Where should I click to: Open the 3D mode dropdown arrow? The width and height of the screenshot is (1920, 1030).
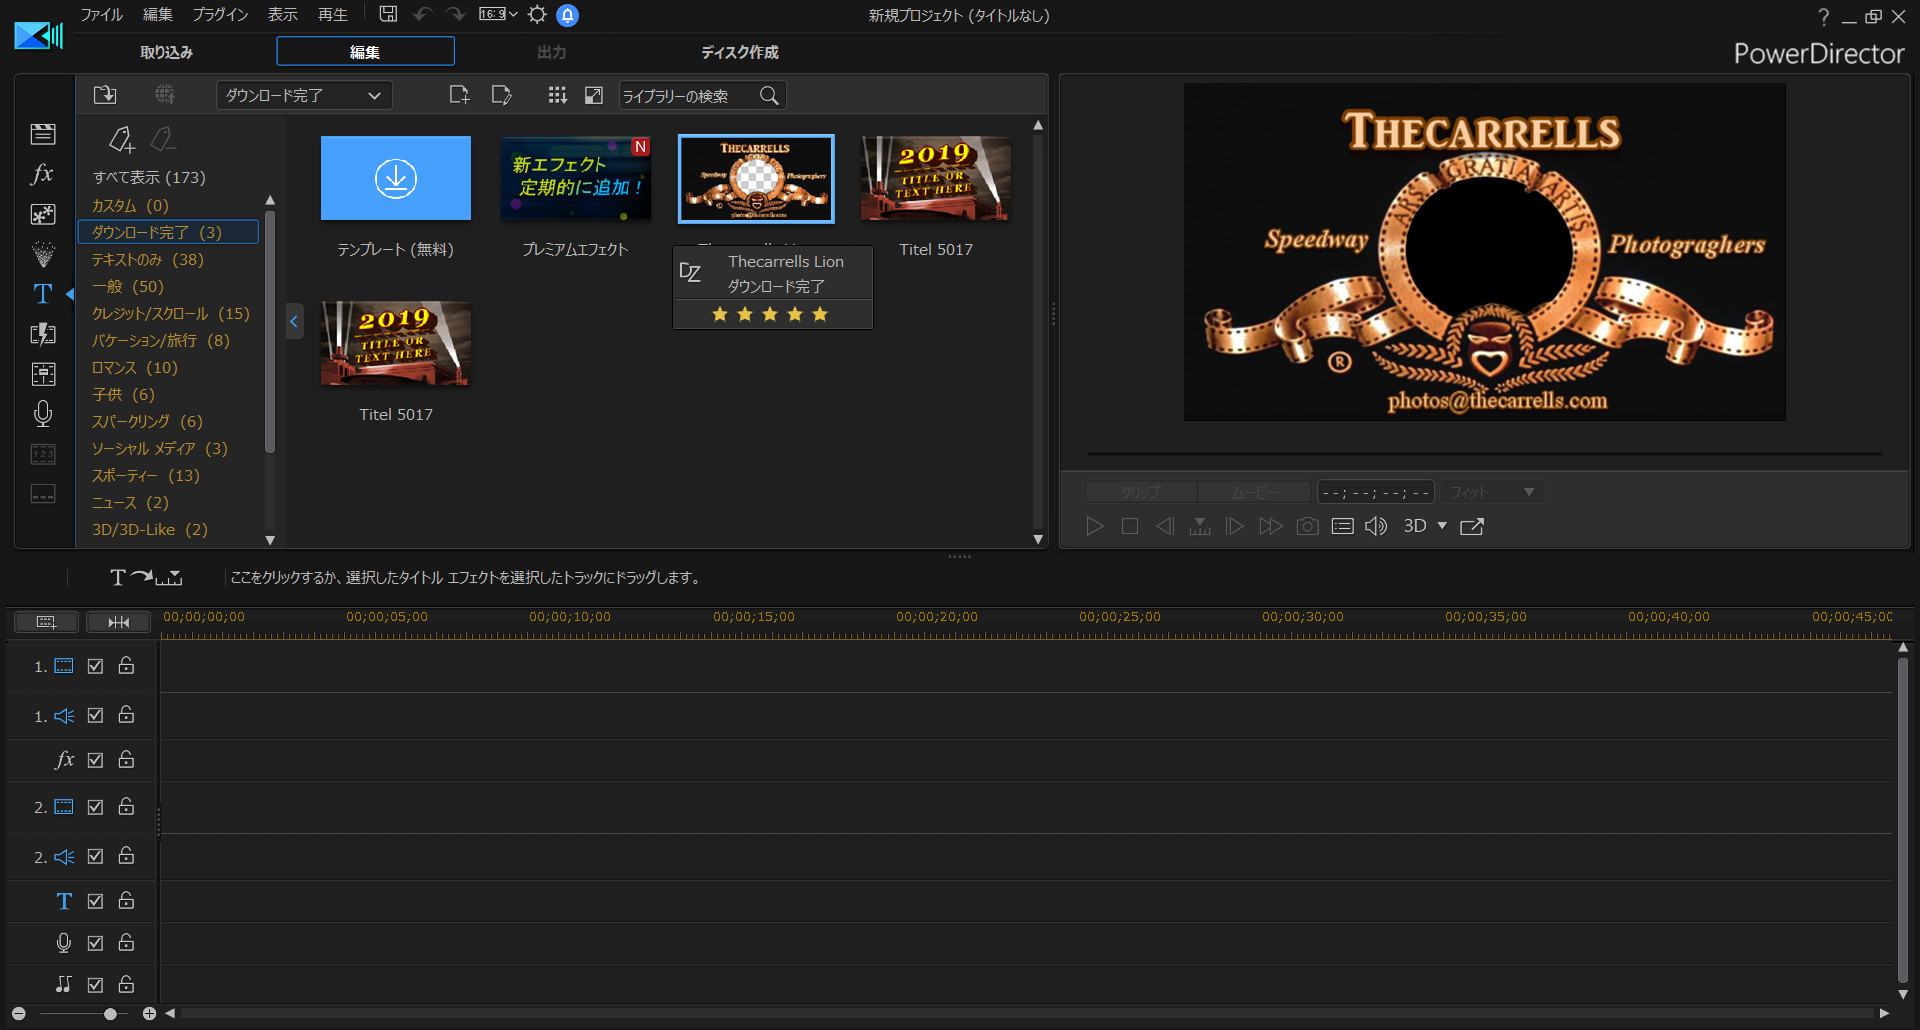tap(1442, 526)
